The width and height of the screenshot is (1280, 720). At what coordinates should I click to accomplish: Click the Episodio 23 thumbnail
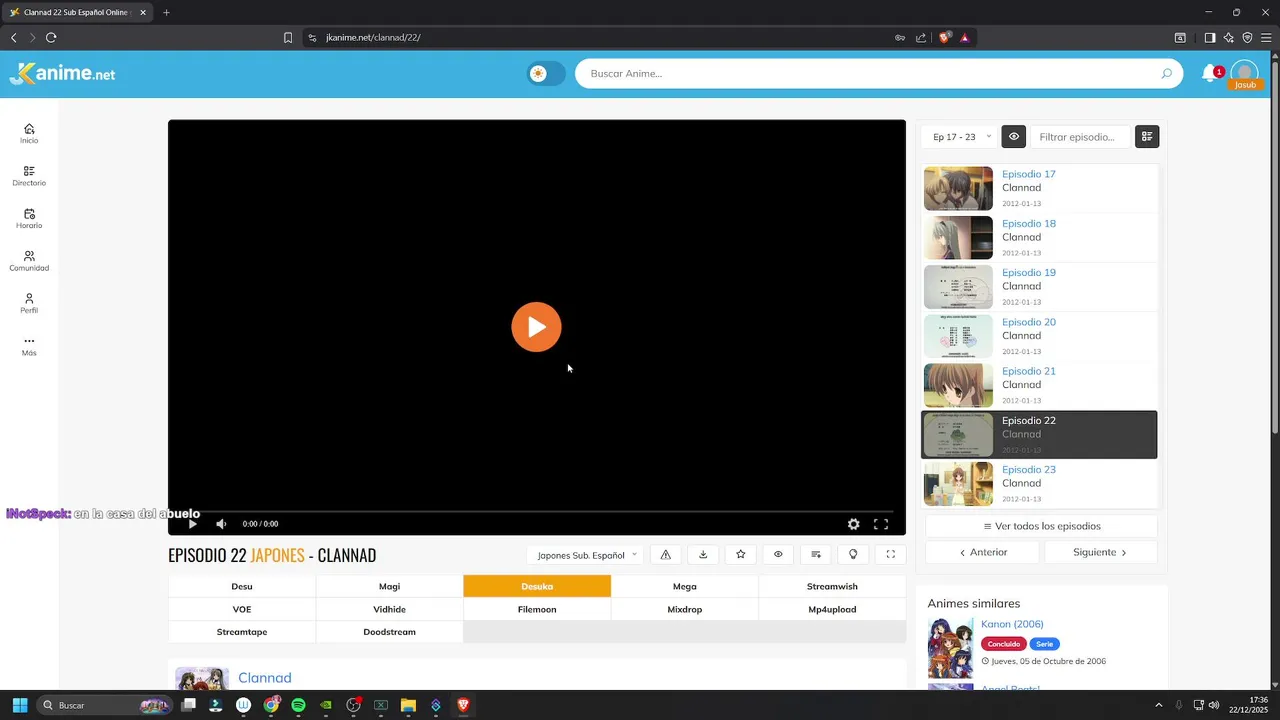958,484
